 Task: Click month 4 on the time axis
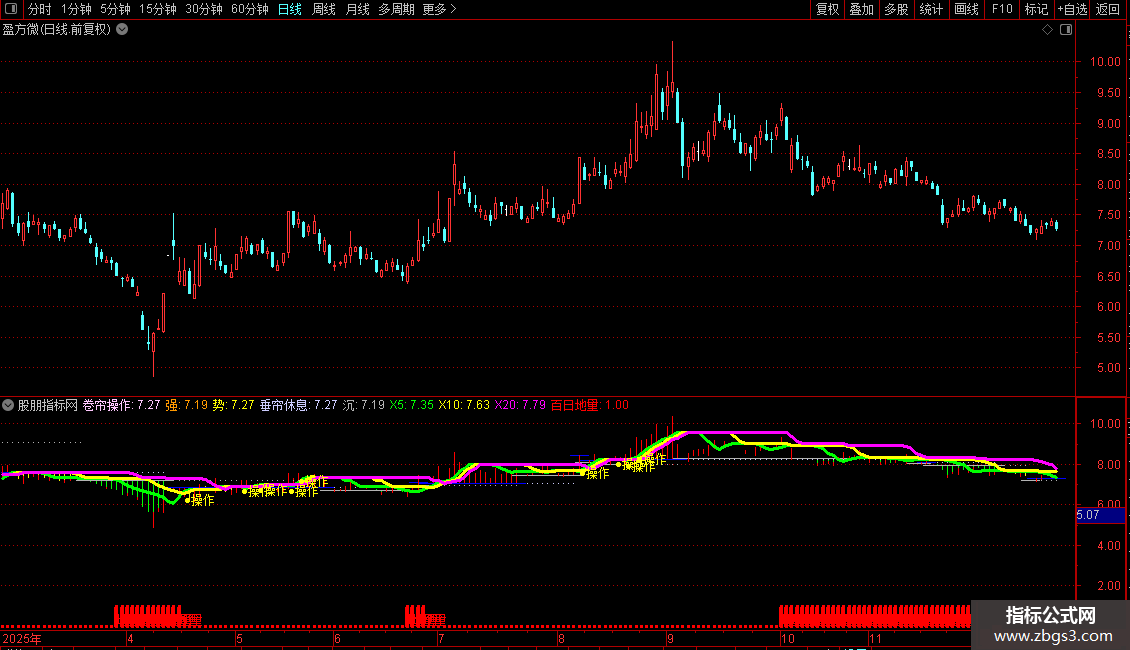[x=130, y=638]
